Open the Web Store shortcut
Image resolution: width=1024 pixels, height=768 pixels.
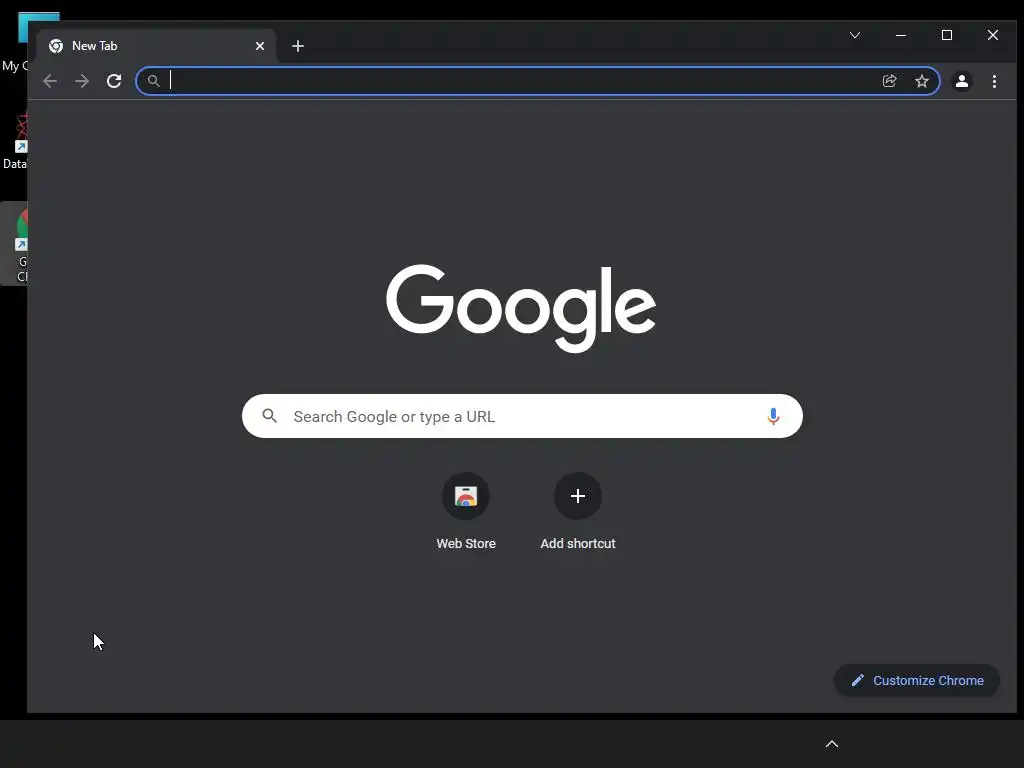click(x=466, y=511)
